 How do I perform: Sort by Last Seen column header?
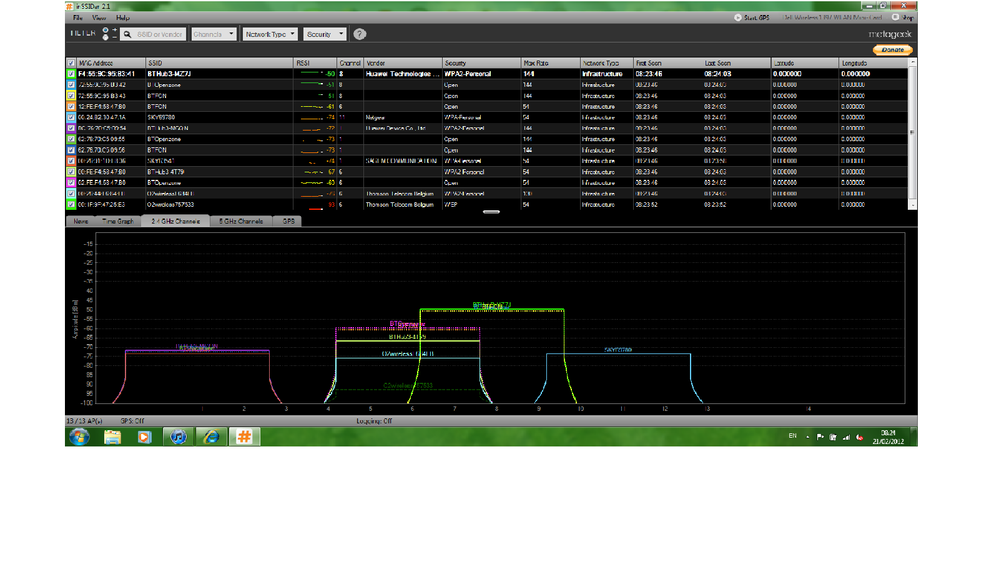coord(737,63)
